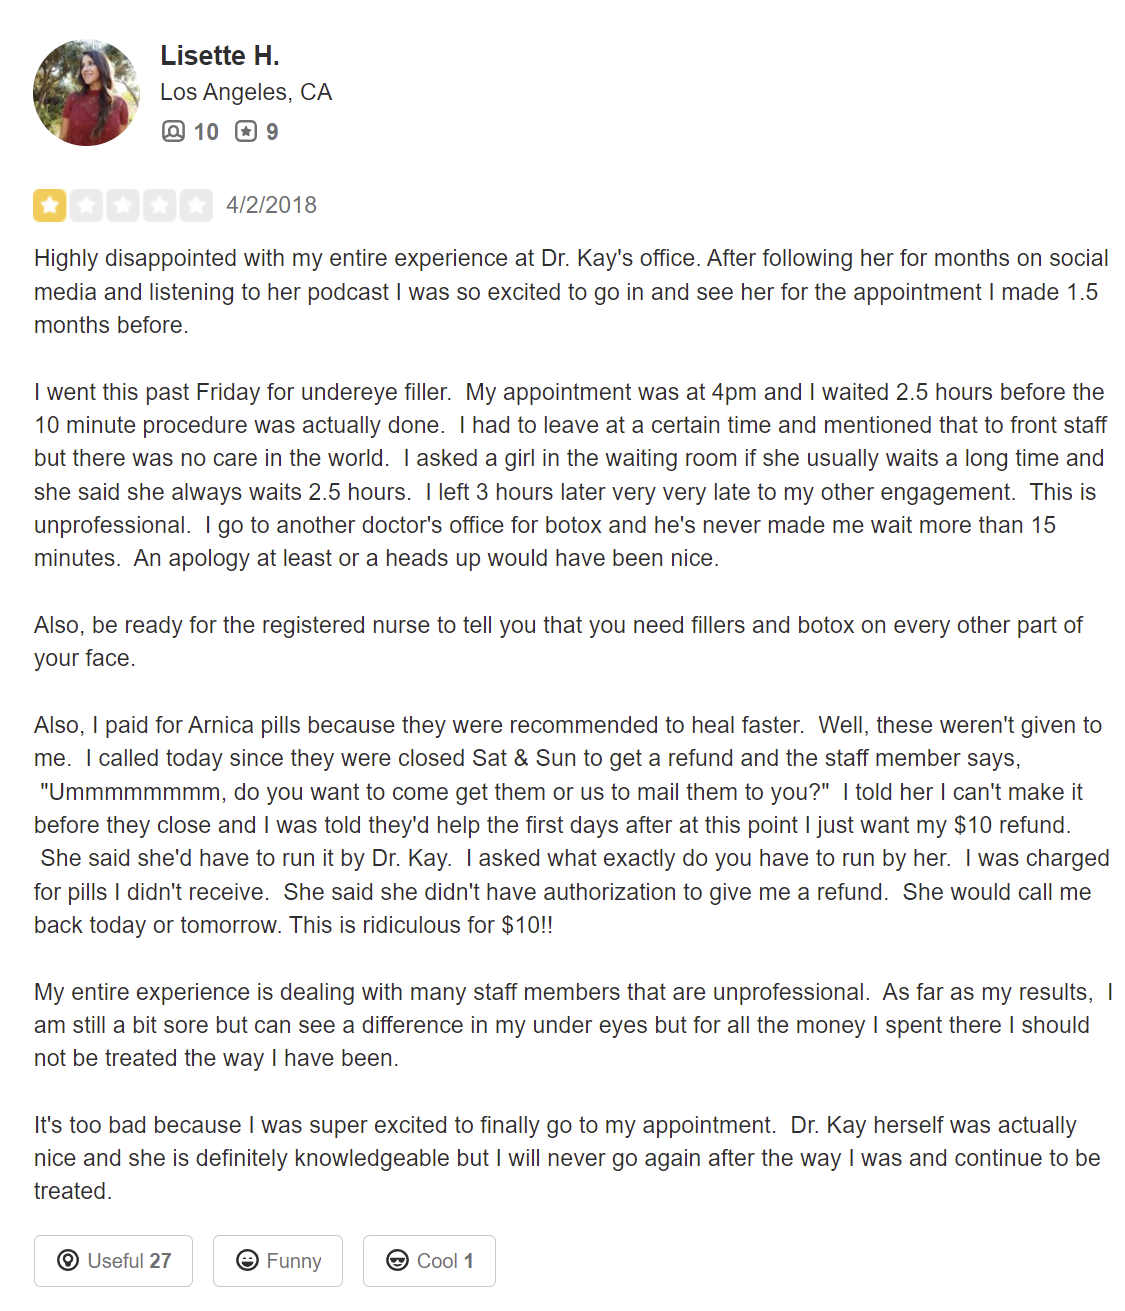
Task: Click the friends count number 10
Action: (x=206, y=132)
